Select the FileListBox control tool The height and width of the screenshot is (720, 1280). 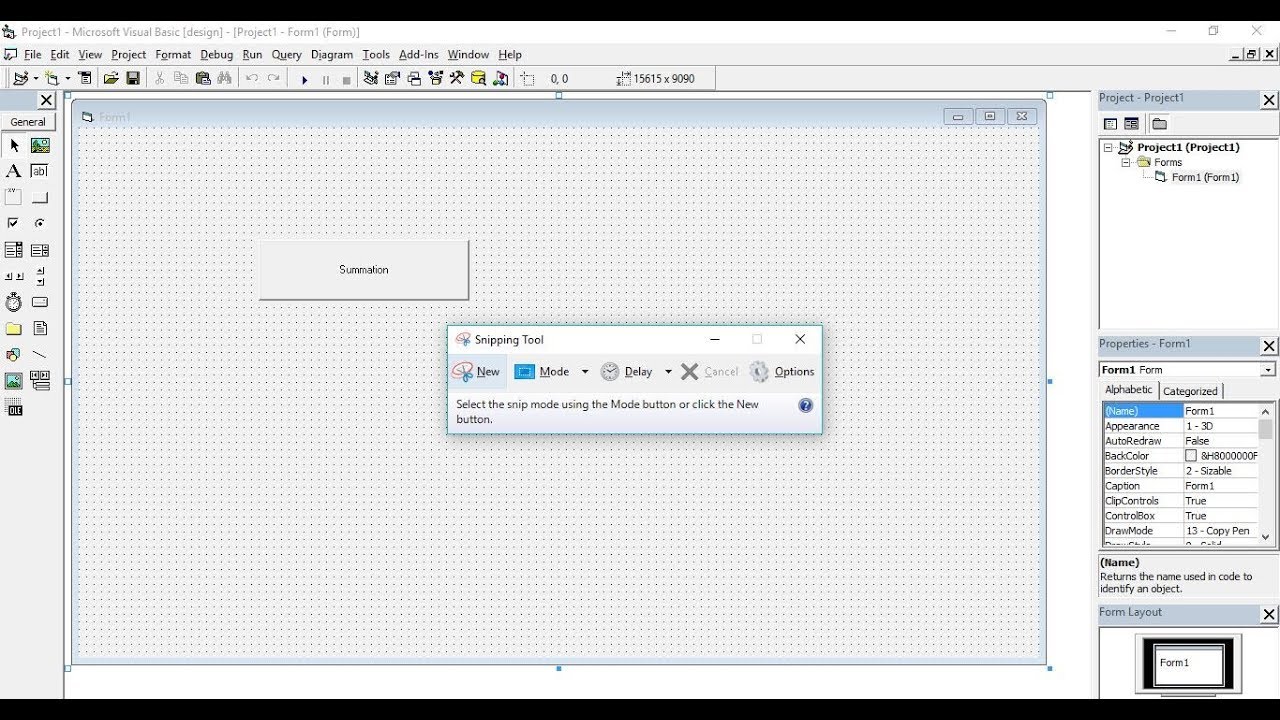coord(40,328)
